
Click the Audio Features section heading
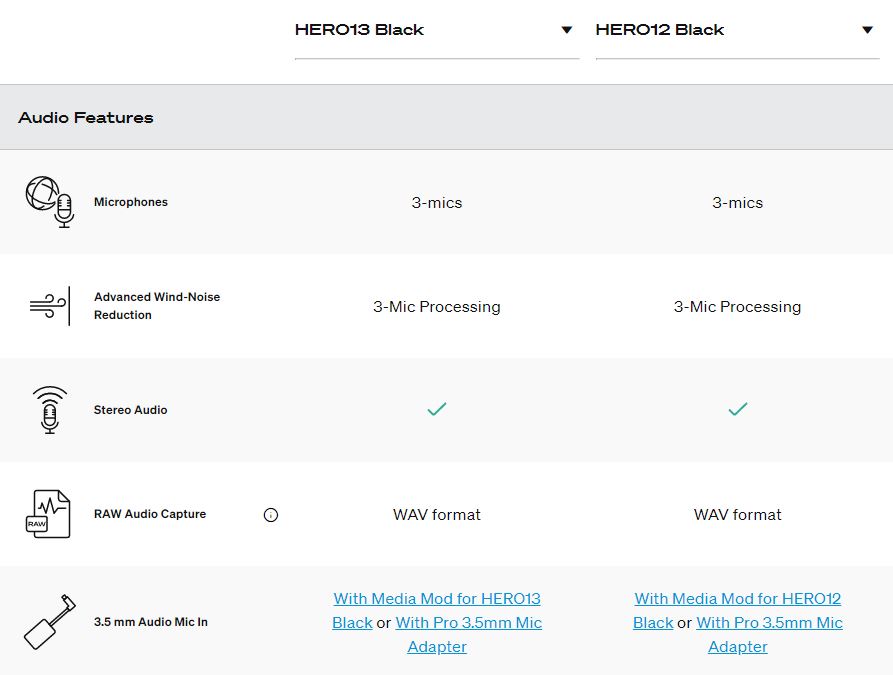(x=86, y=117)
